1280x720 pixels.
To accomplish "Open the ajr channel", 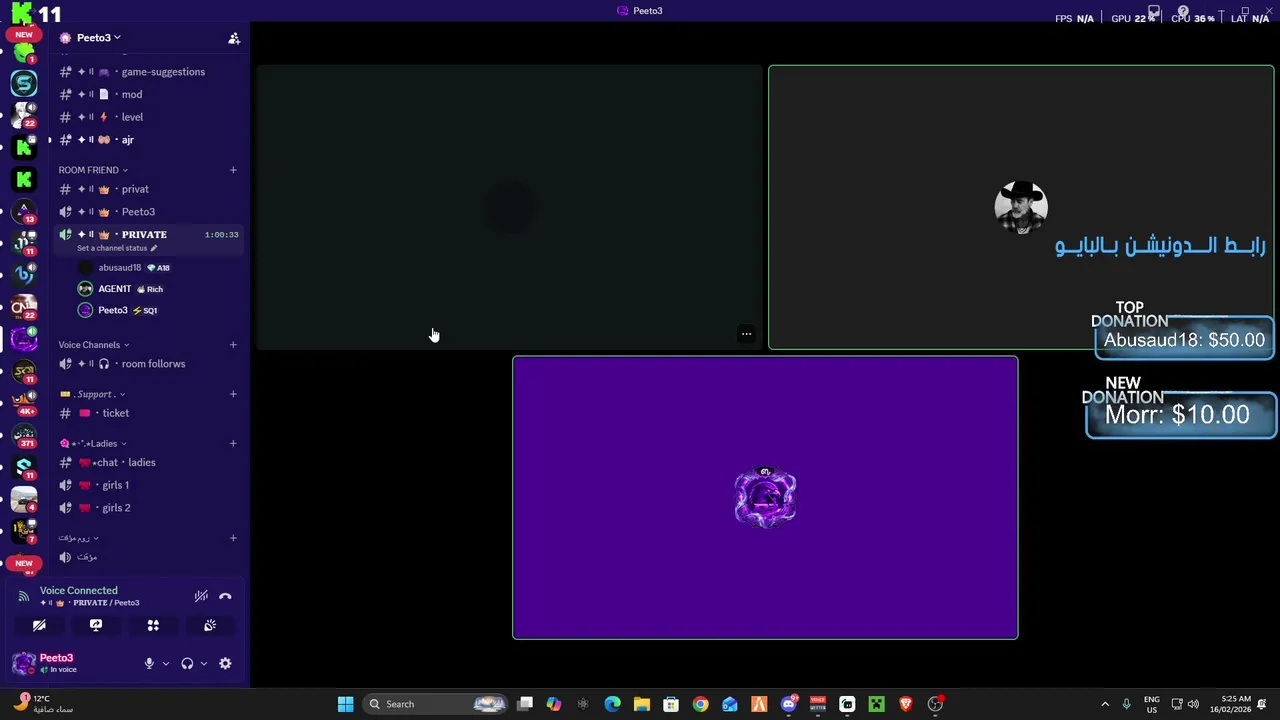I will (x=149, y=140).
